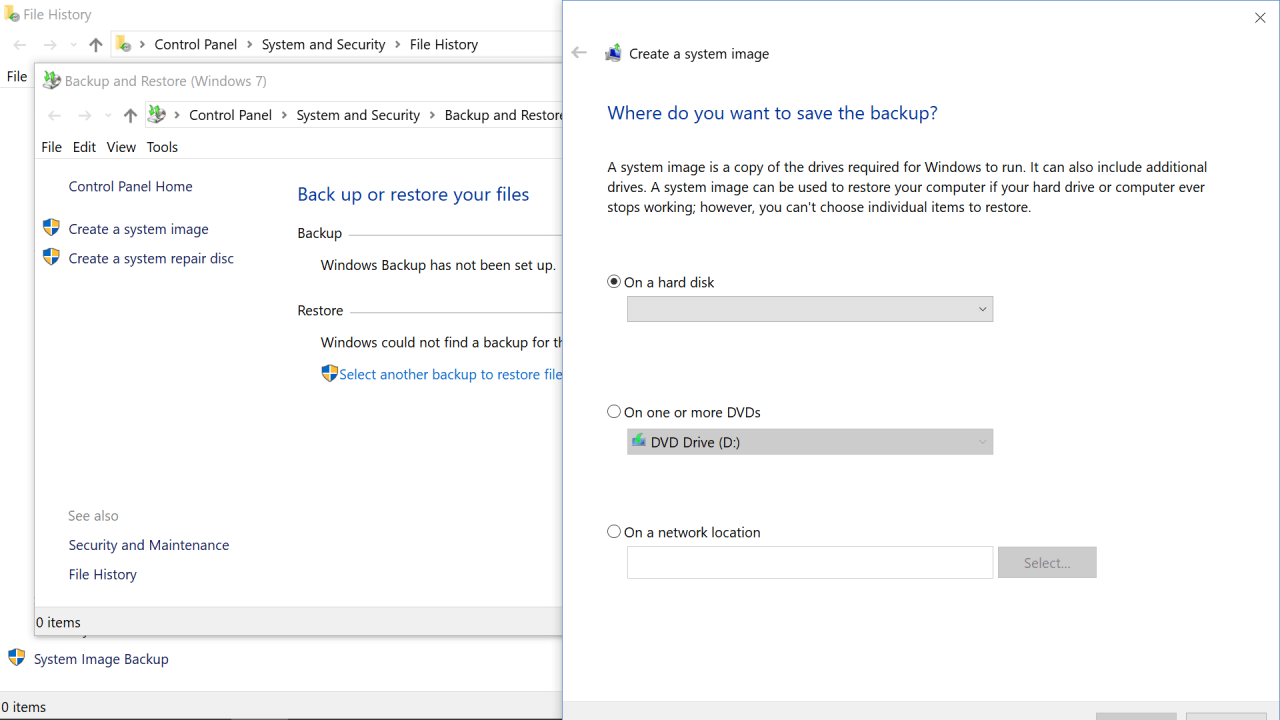Screen dimensions: 1280x720
Task: Click back arrow in Create a system image wizard
Action: pyautogui.click(x=579, y=53)
